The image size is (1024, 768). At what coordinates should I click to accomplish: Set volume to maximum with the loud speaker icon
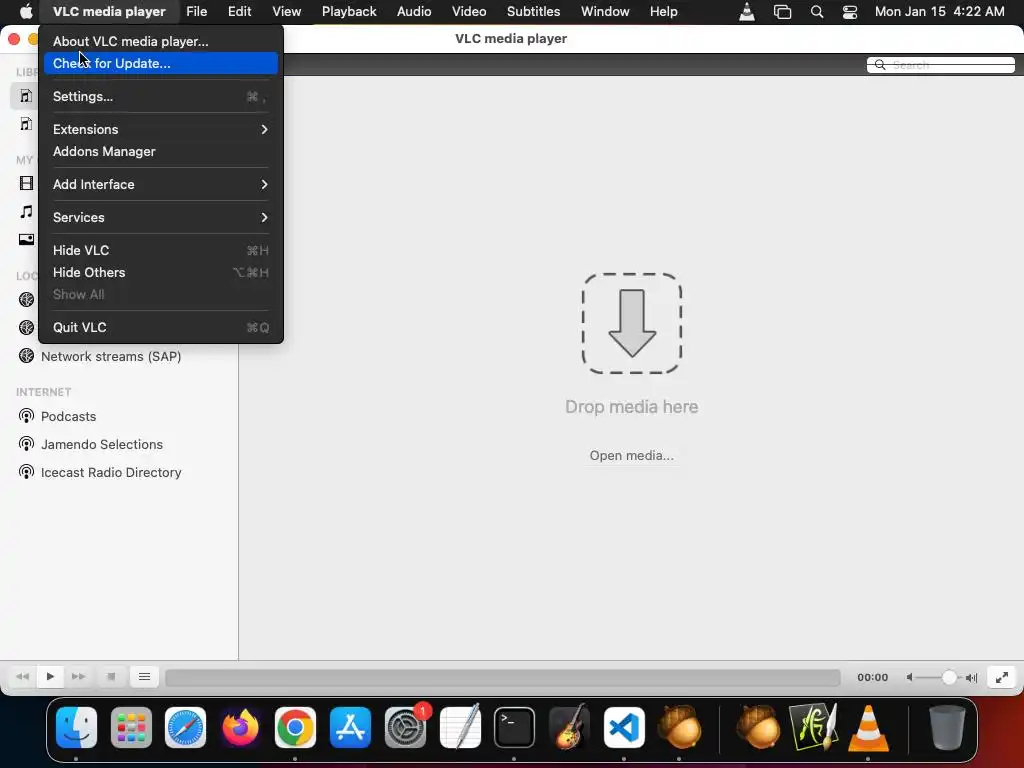click(x=972, y=677)
